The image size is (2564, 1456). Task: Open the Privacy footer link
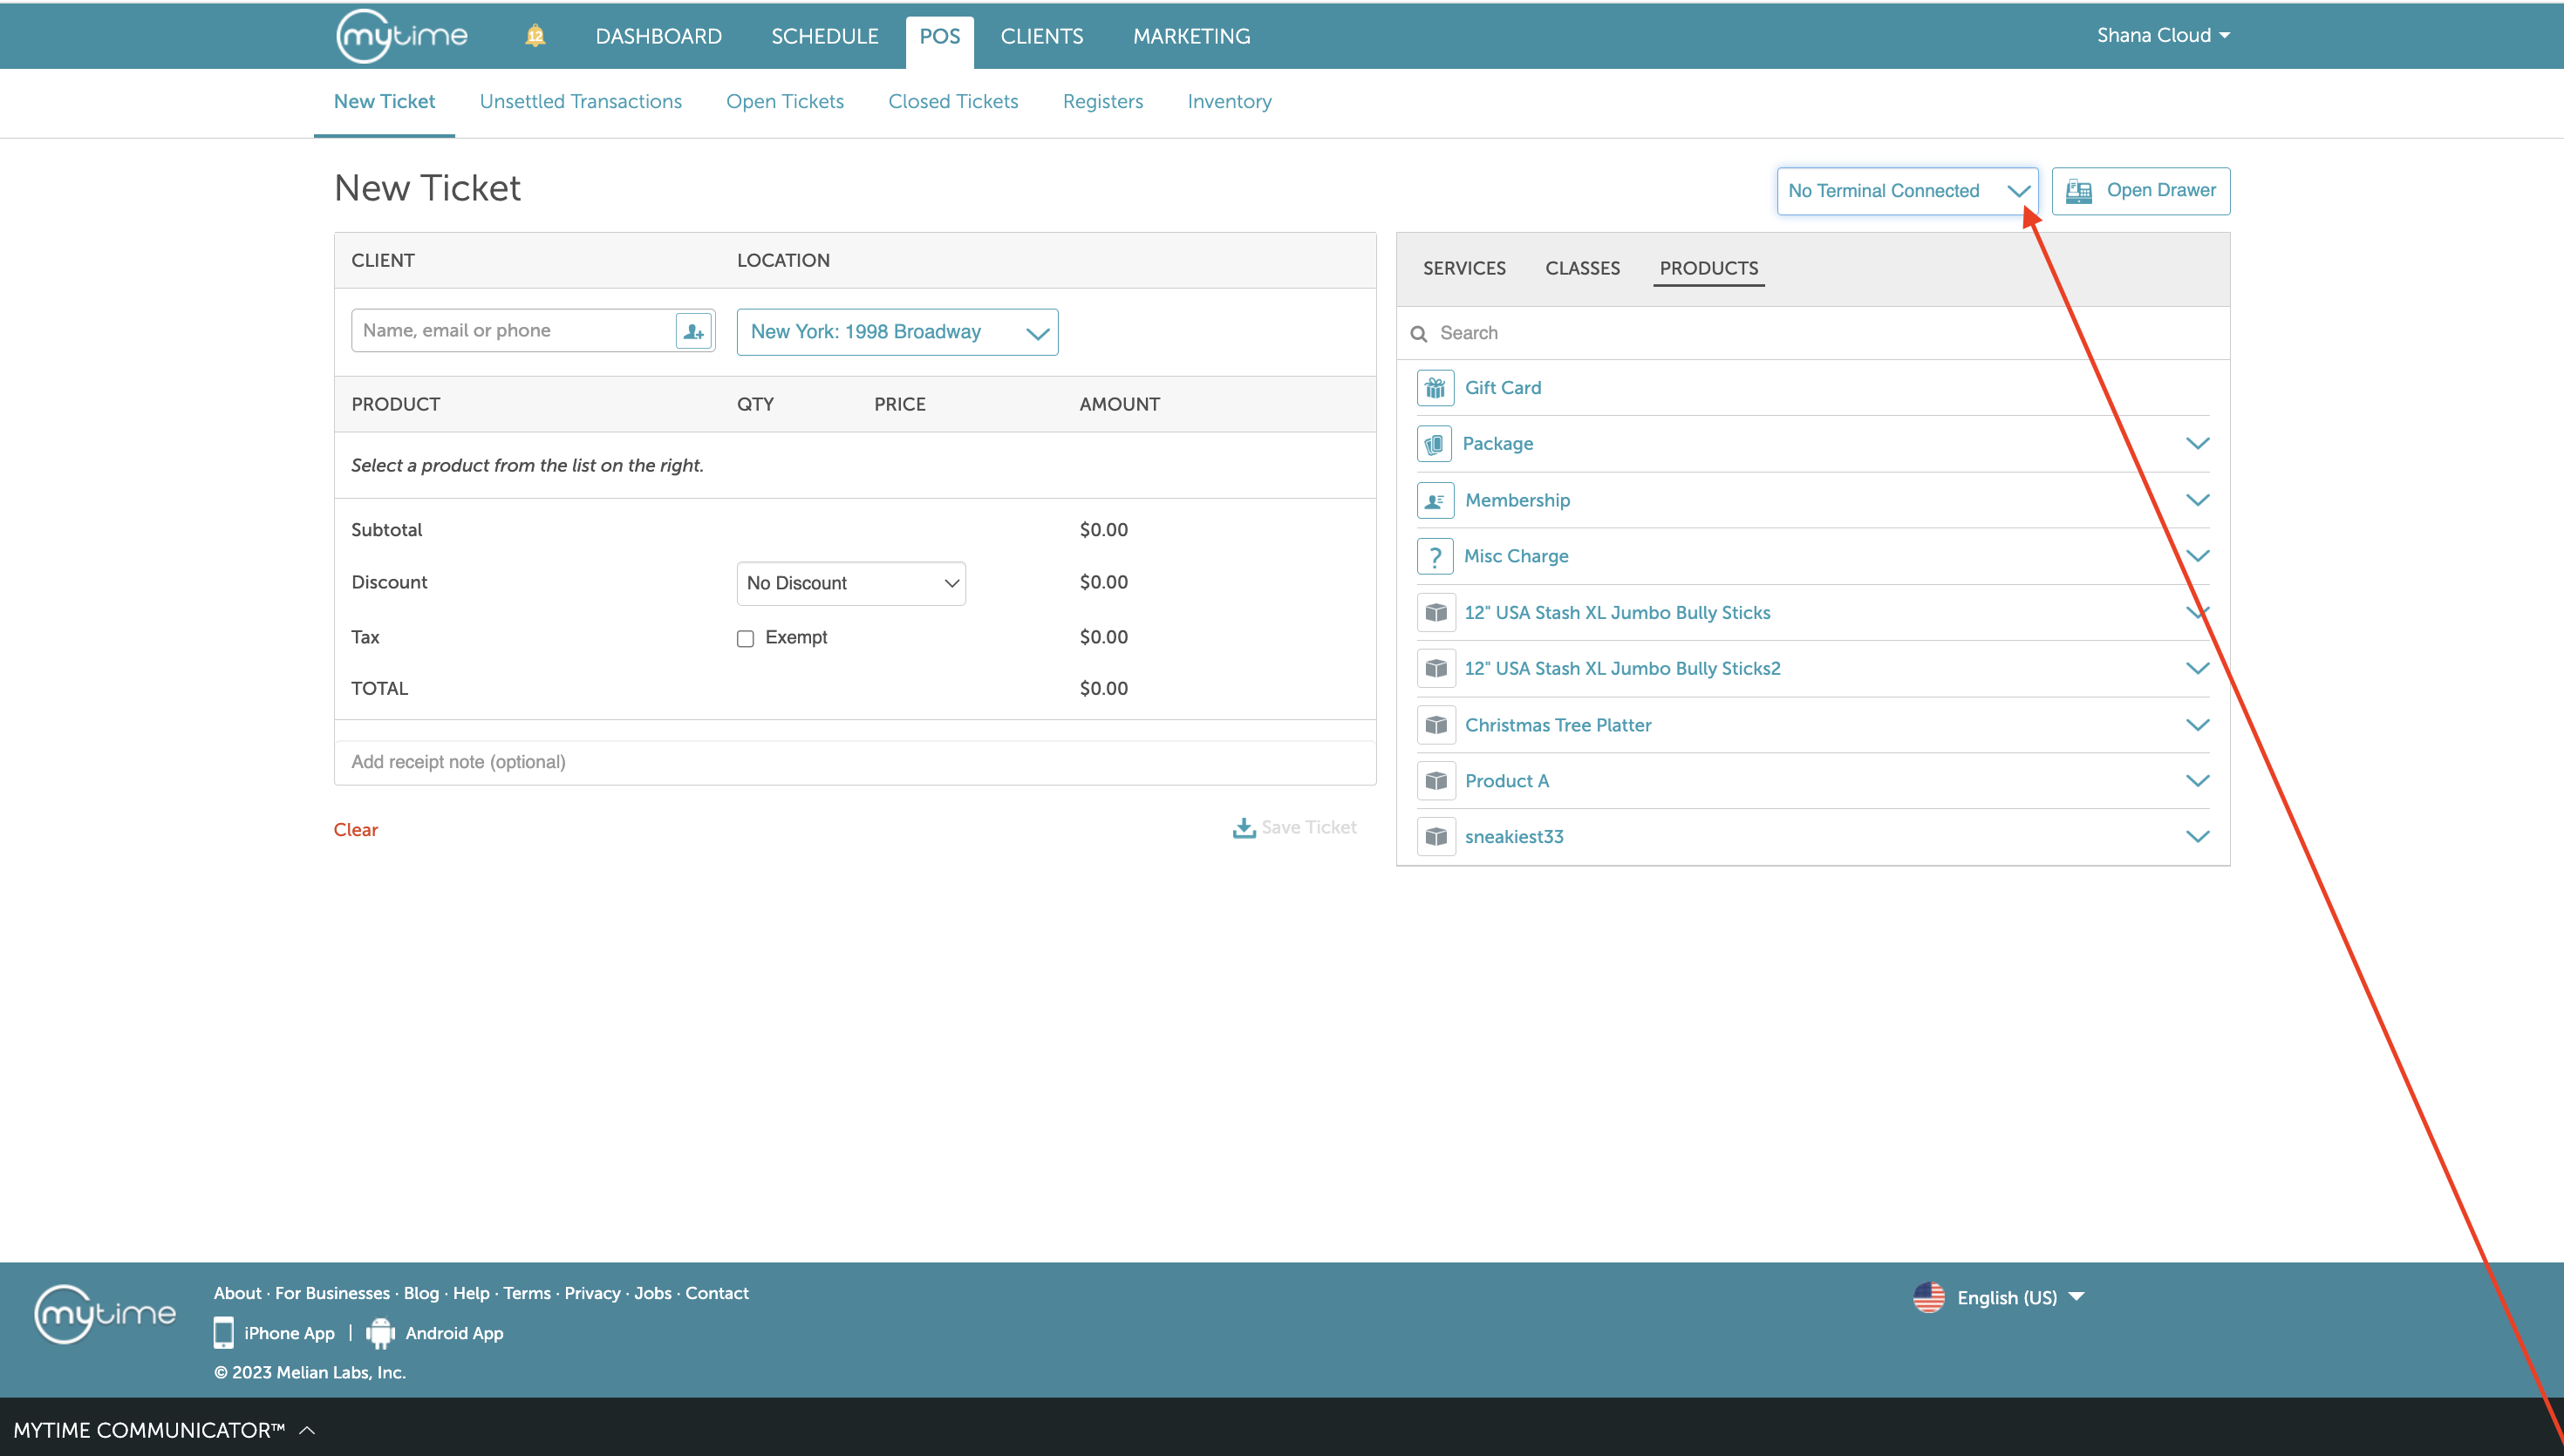tap(592, 1293)
